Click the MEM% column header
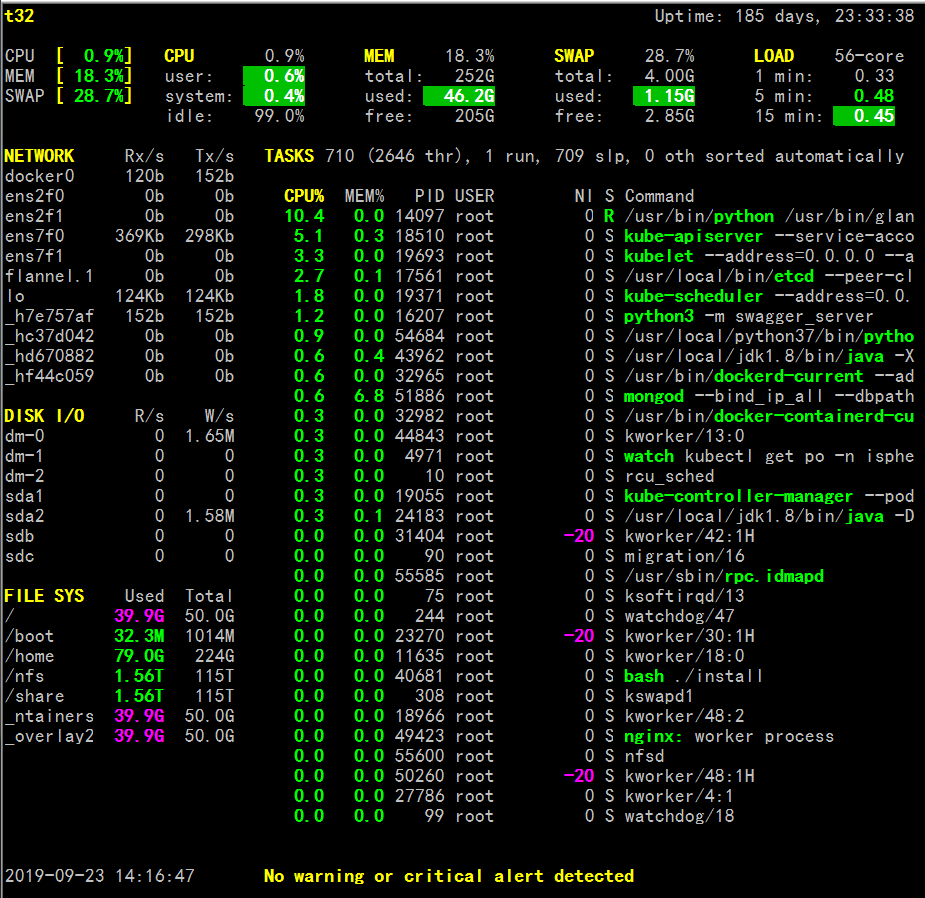 click(365, 196)
